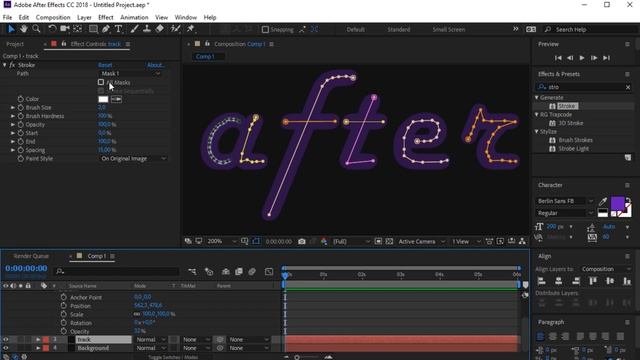Toggle stopwatch for End property
Viewport: 640px width, 360px height.
20,141
